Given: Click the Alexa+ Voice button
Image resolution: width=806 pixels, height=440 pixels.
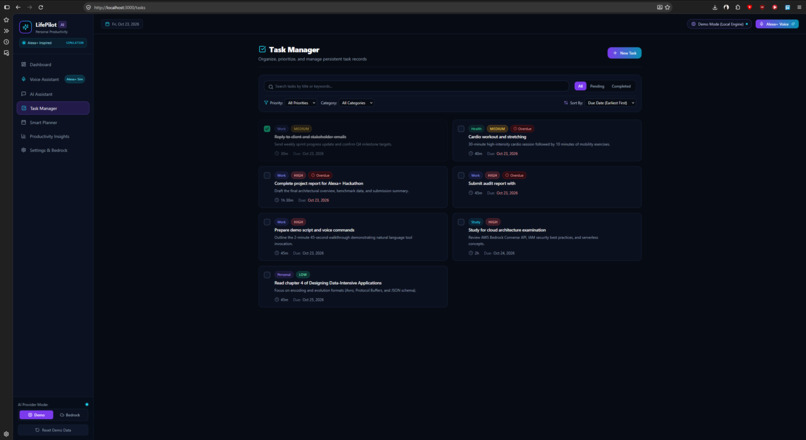Looking at the screenshot, I should point(777,24).
